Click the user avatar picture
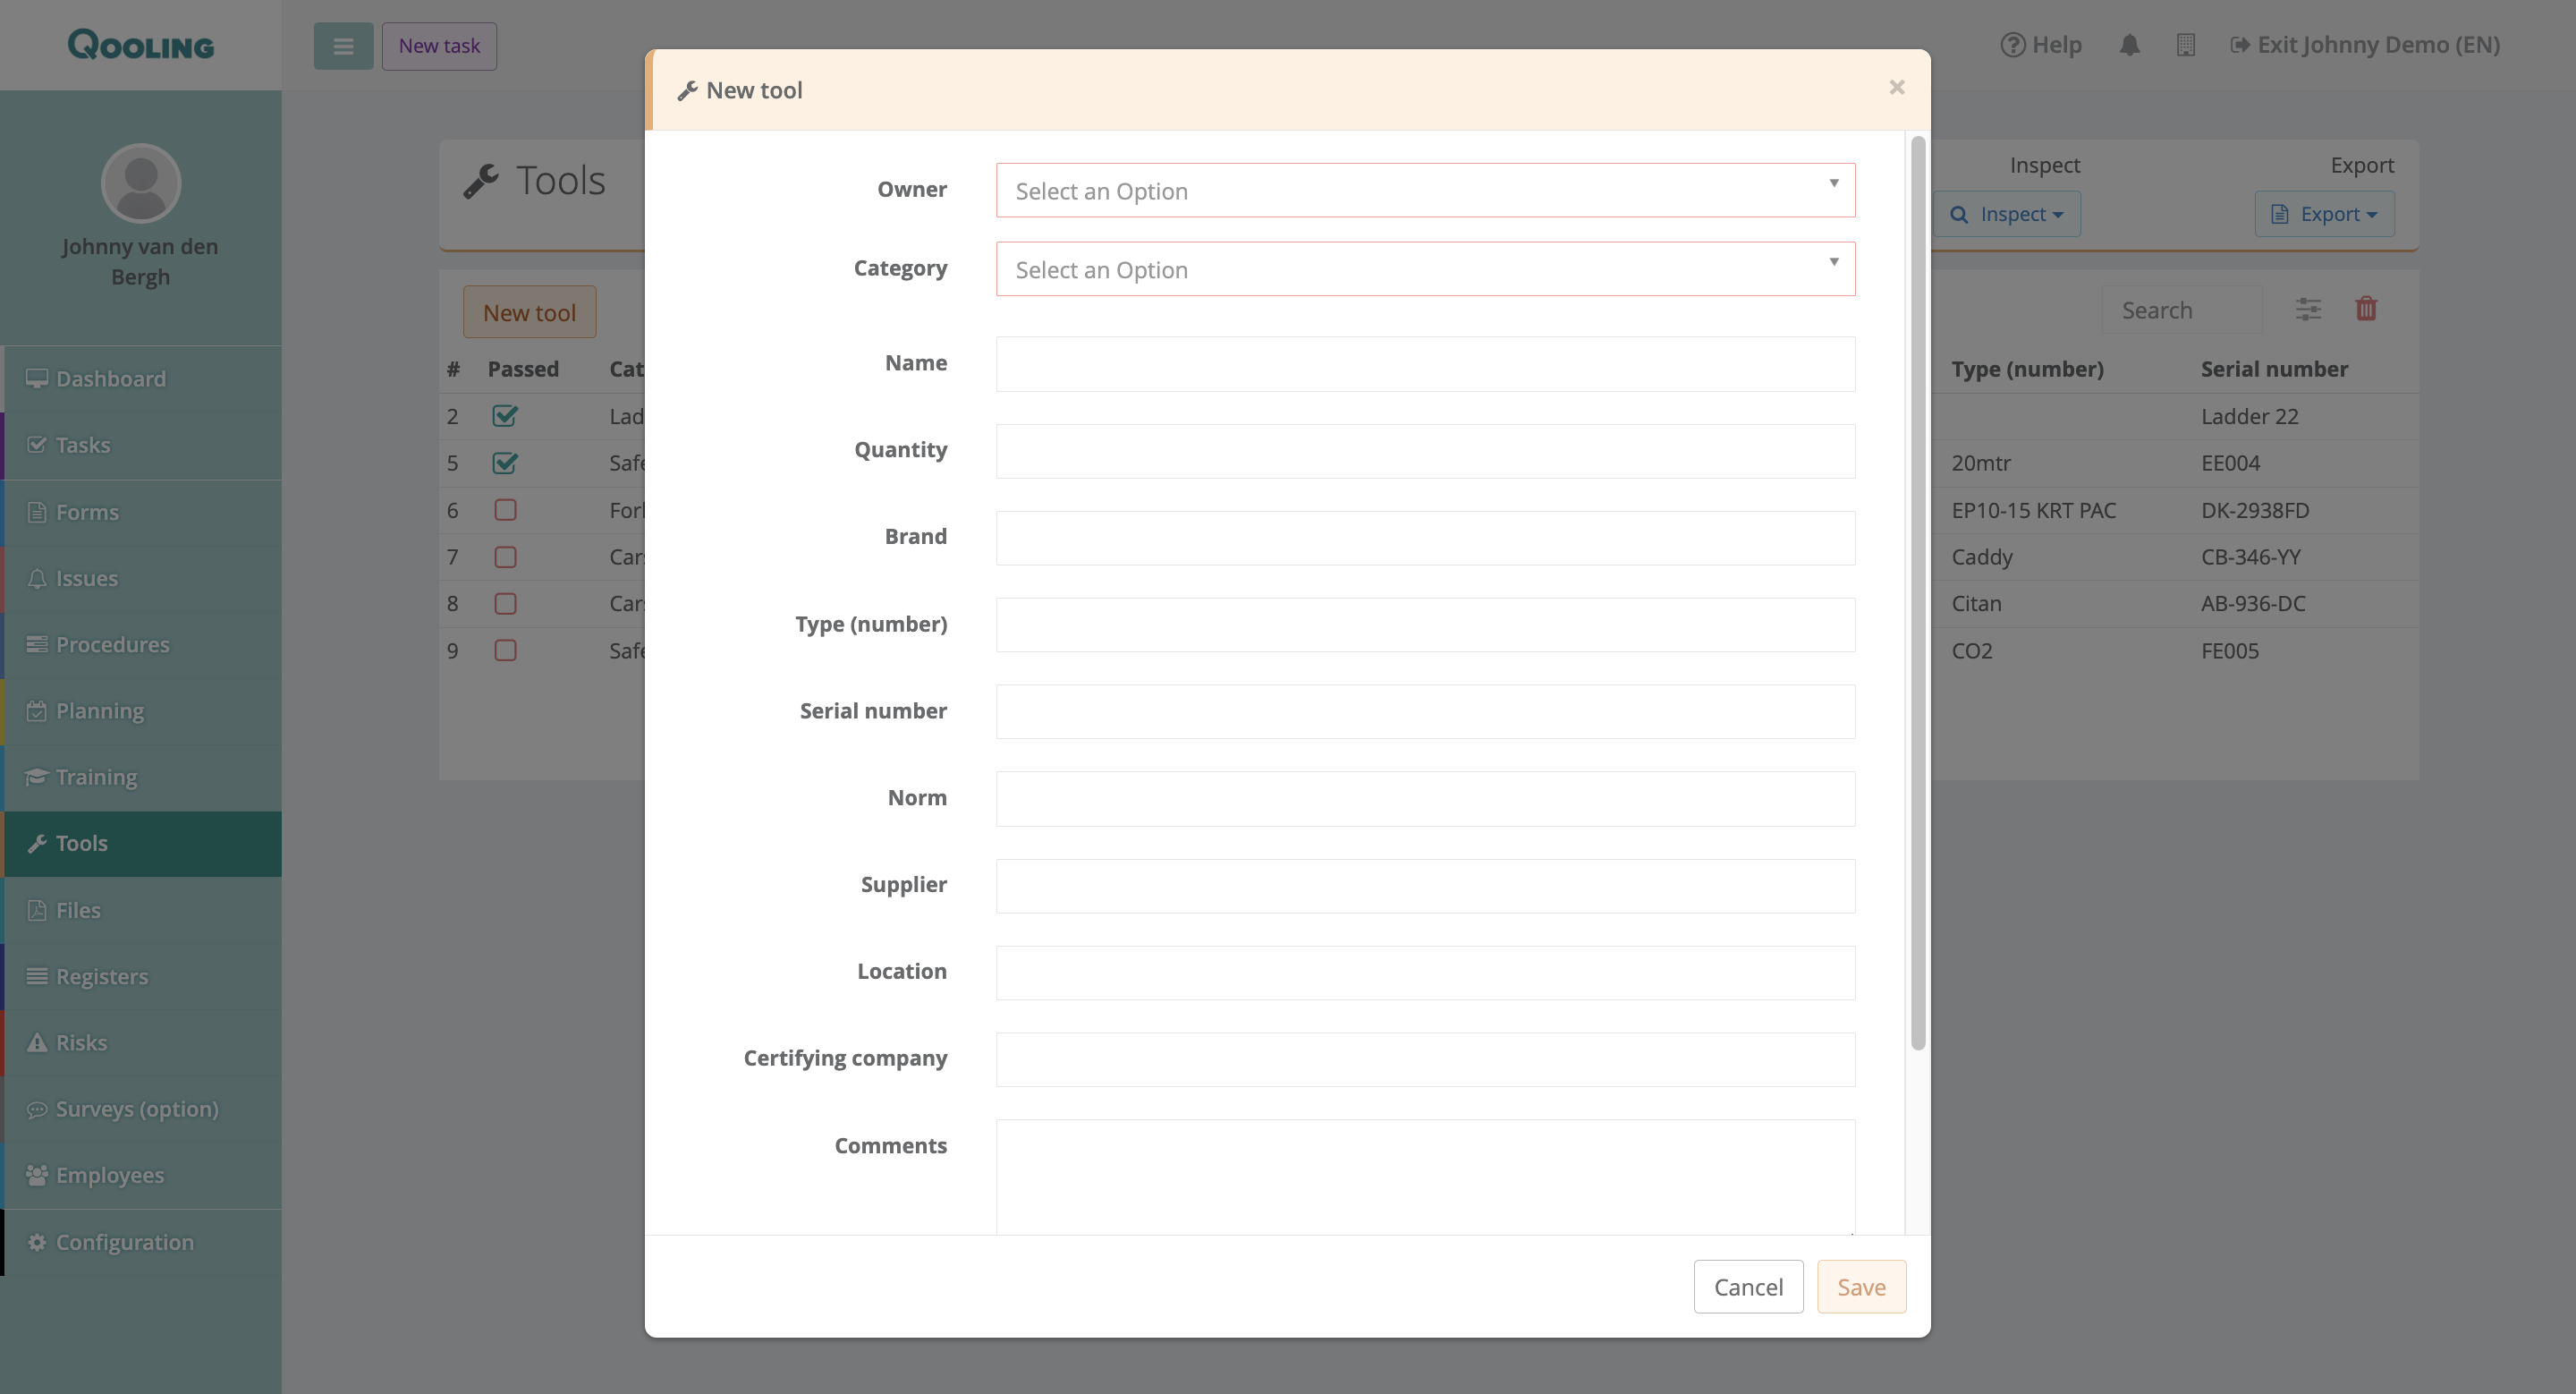This screenshot has height=1394, width=2576. 141,183
